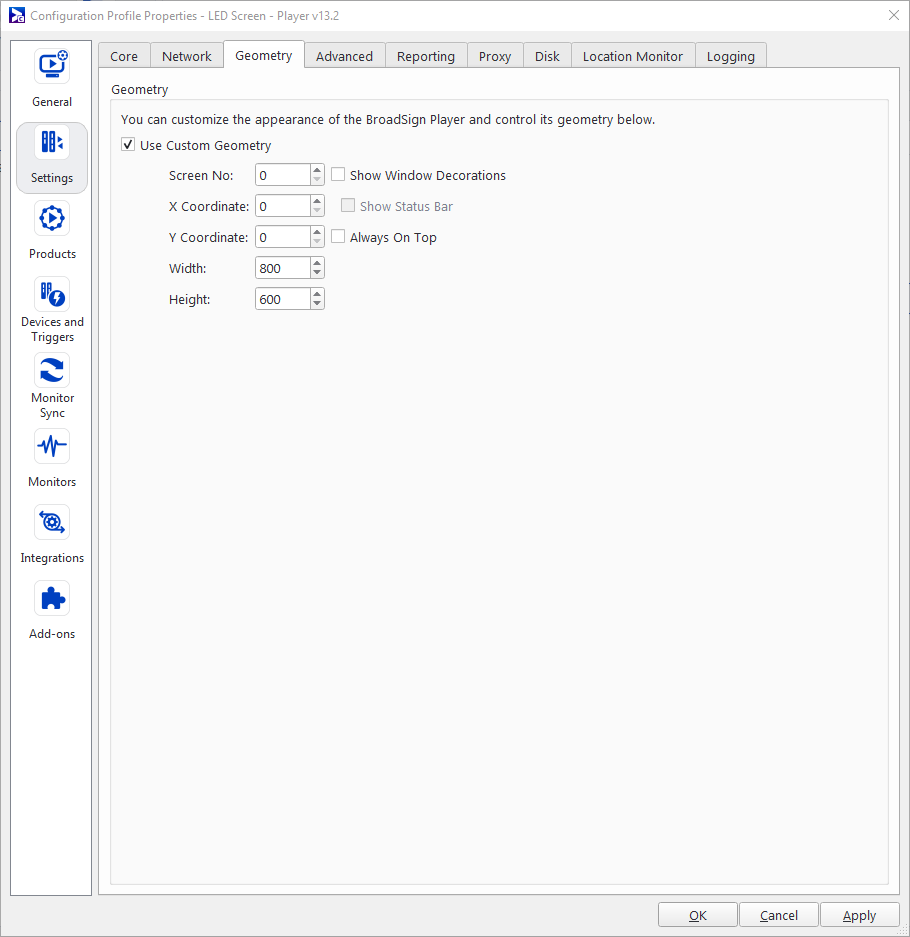Open the Integrations sidebar icon

tap(52, 523)
